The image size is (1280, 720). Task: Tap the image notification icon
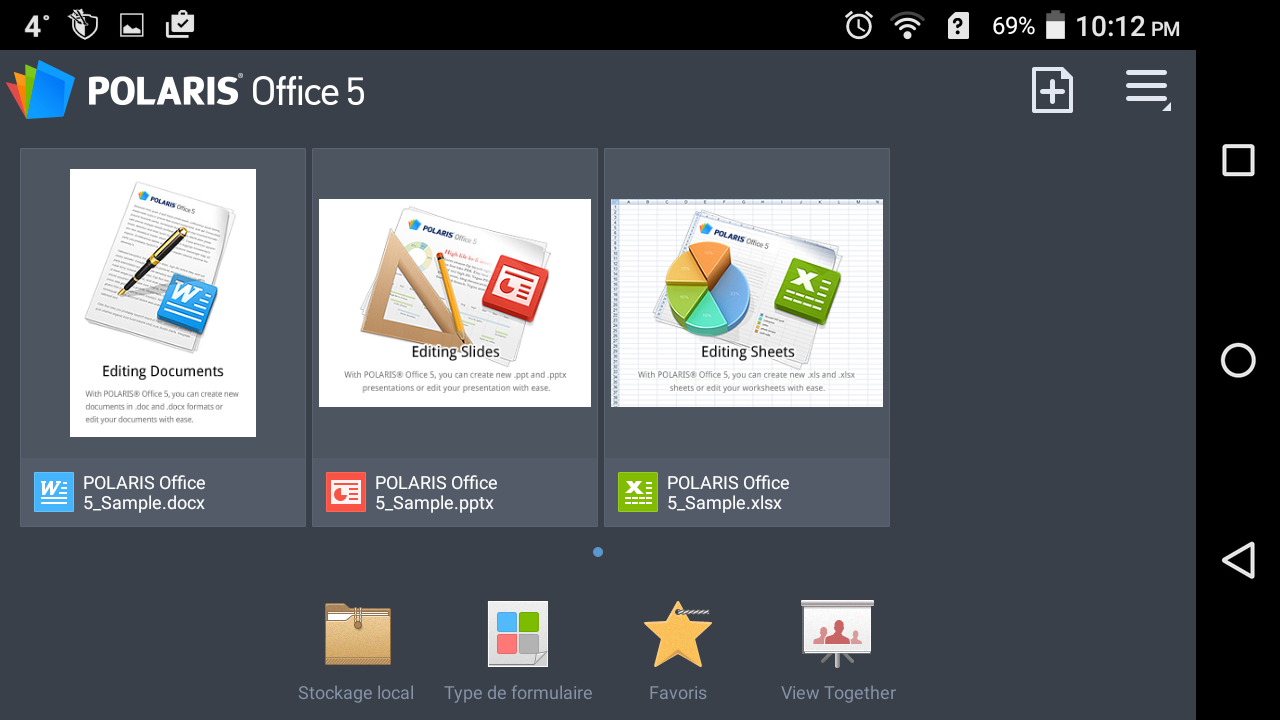coord(132,26)
